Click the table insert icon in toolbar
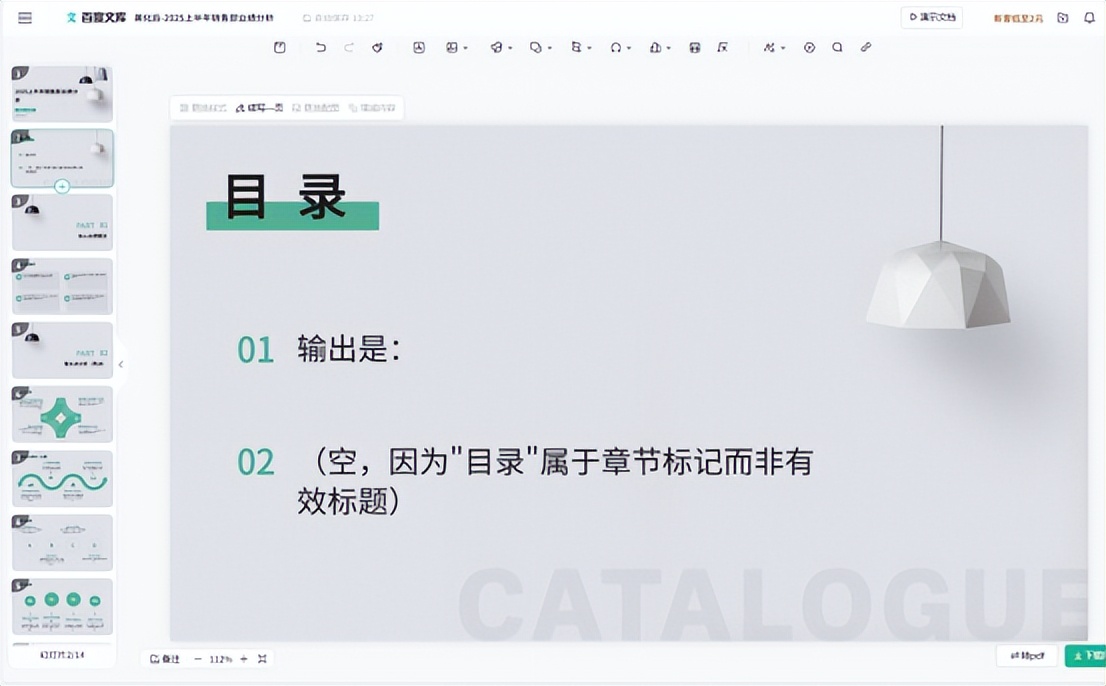This screenshot has height=686, width=1106. (695, 48)
